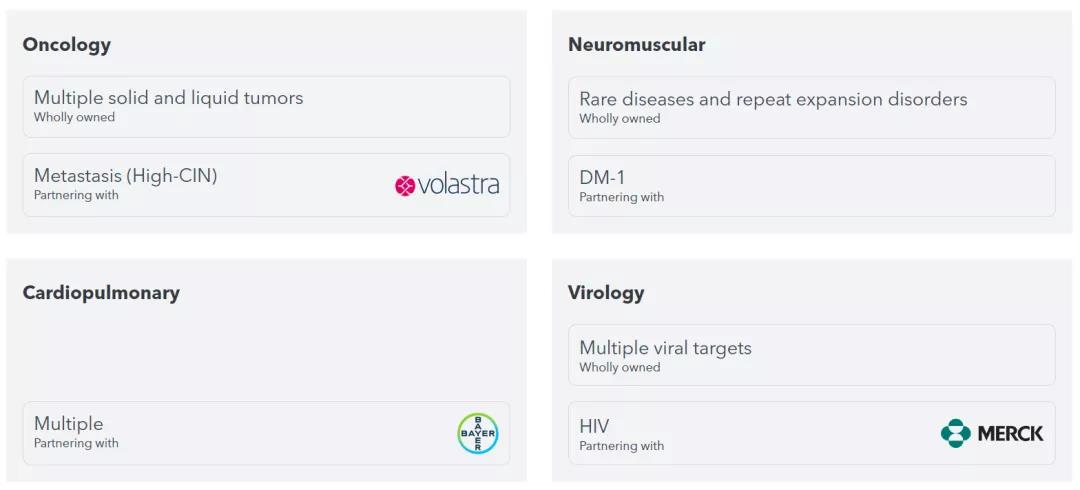Click Partnering with label beside Volastra

[x=76, y=196]
